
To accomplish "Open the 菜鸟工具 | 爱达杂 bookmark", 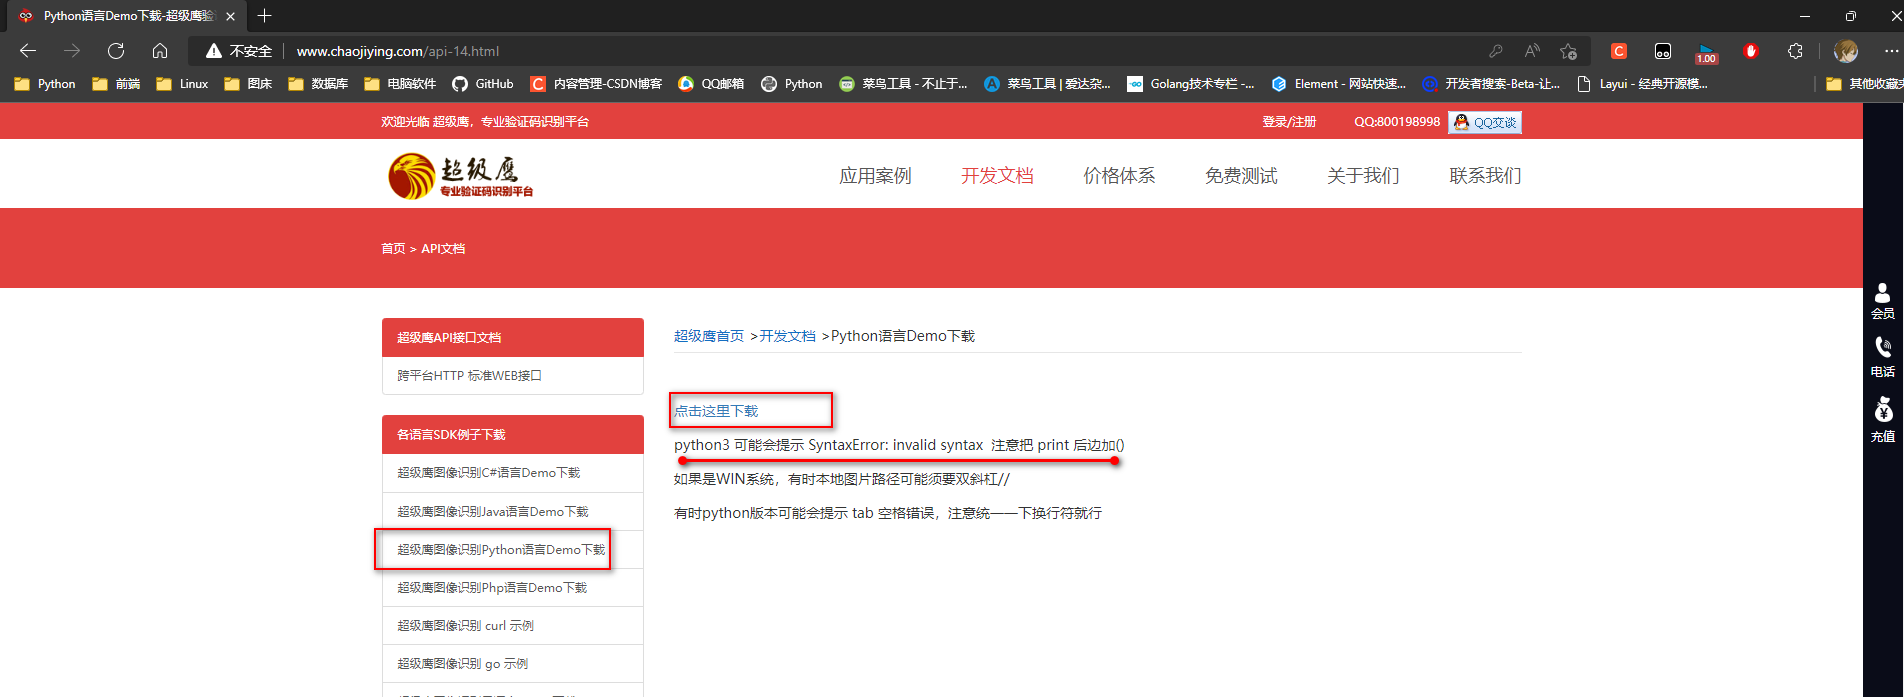I will pos(1048,84).
